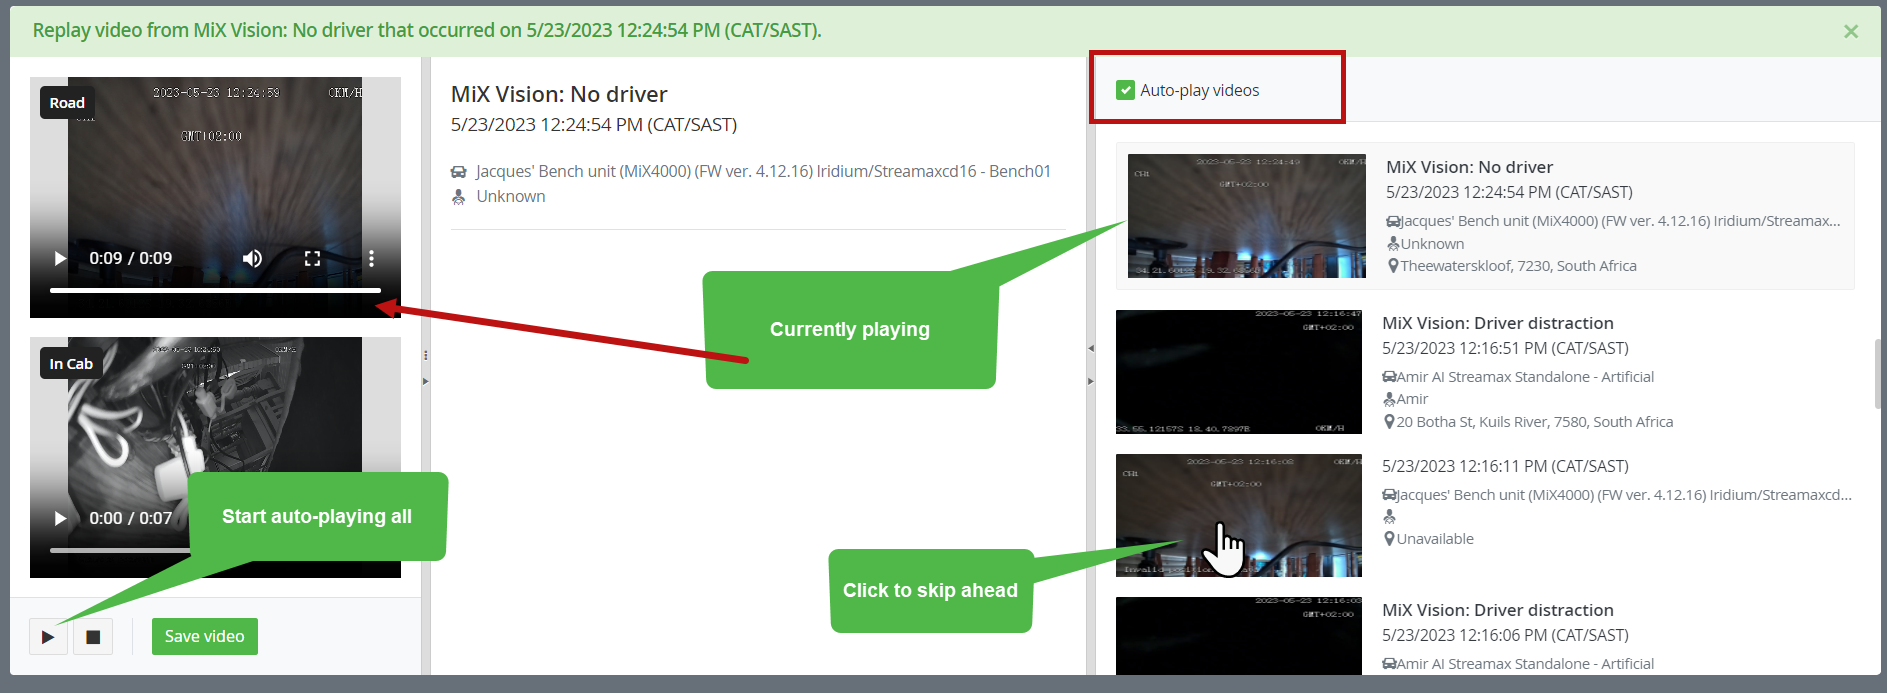Image resolution: width=1887 pixels, height=693 pixels.
Task: Skip ahead to the 12:16:11 PM video thumbnail
Action: (1239, 515)
